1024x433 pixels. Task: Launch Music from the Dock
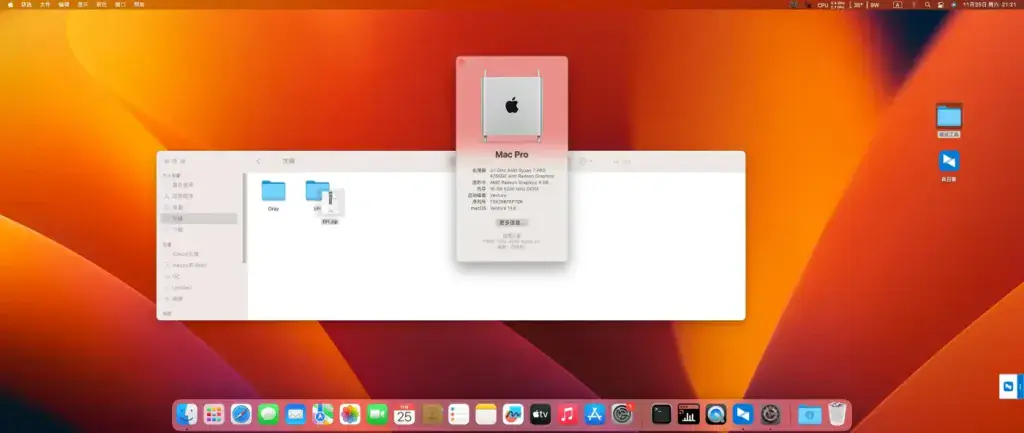click(568, 414)
